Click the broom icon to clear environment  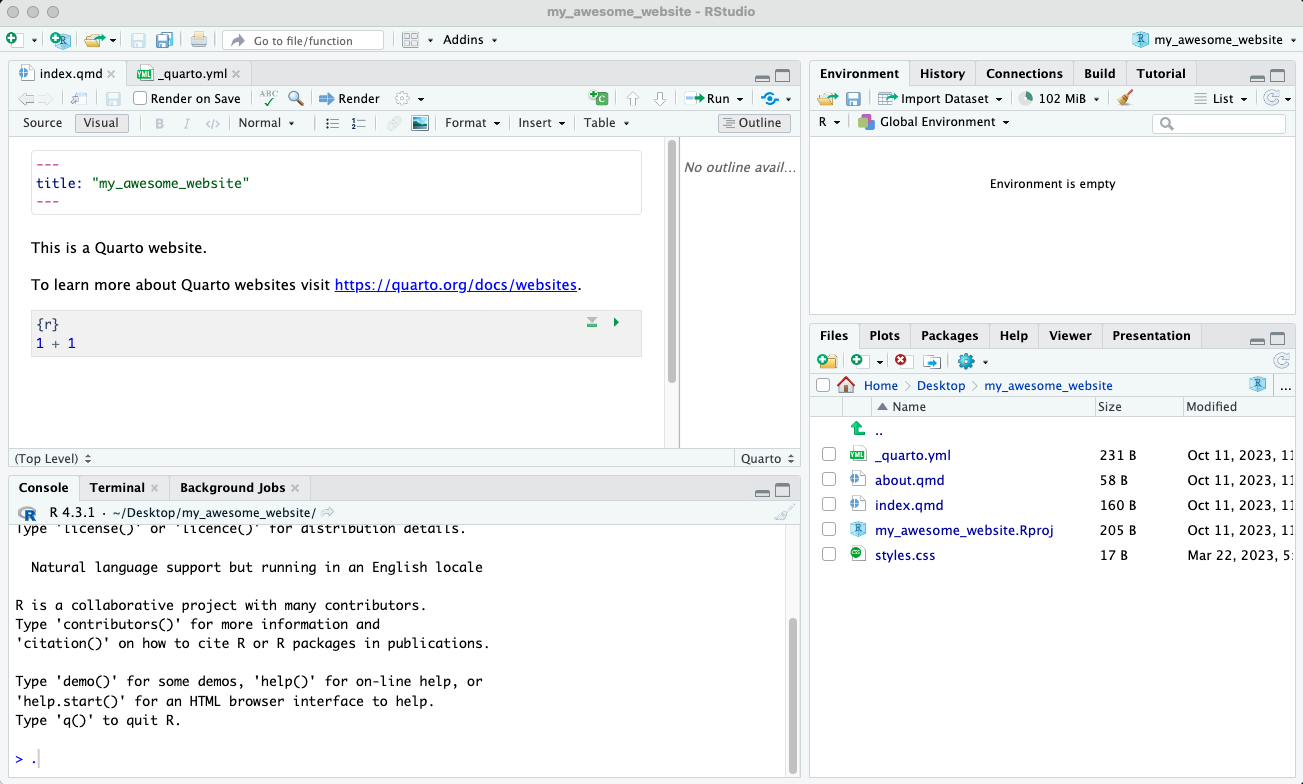(1125, 98)
